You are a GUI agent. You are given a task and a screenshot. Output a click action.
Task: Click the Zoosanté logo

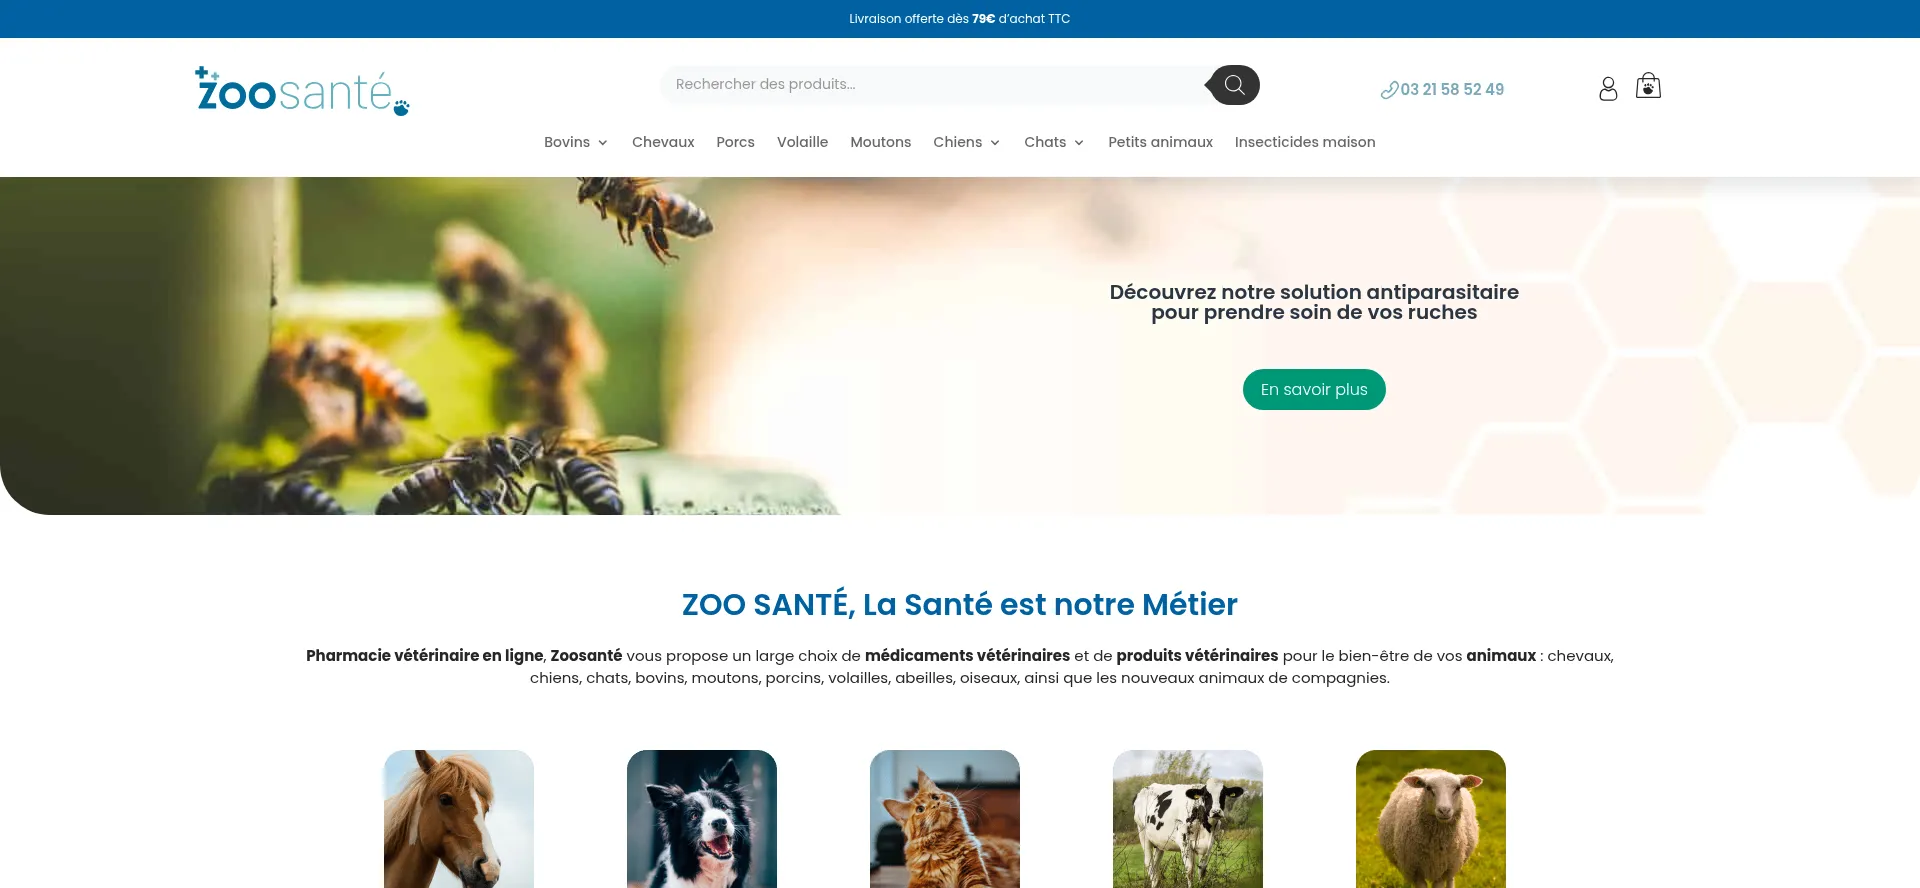[x=302, y=91]
